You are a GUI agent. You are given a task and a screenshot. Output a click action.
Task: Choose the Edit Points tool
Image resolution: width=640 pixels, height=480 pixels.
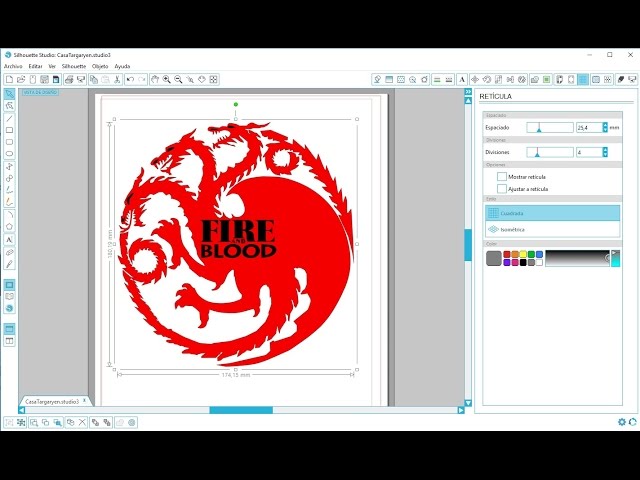coord(9,106)
